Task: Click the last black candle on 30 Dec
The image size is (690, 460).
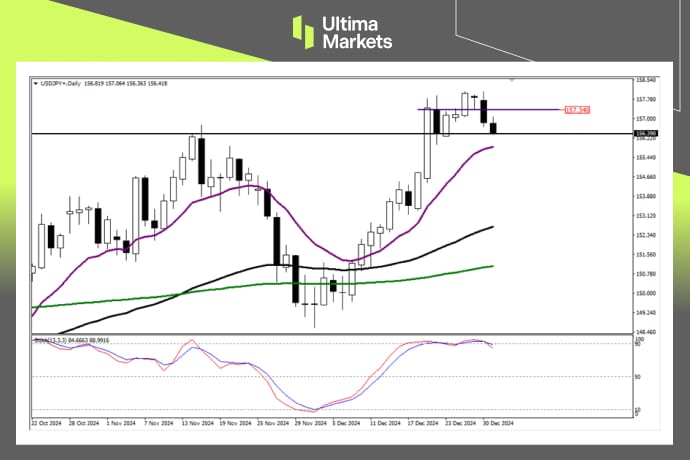Action: [493, 127]
